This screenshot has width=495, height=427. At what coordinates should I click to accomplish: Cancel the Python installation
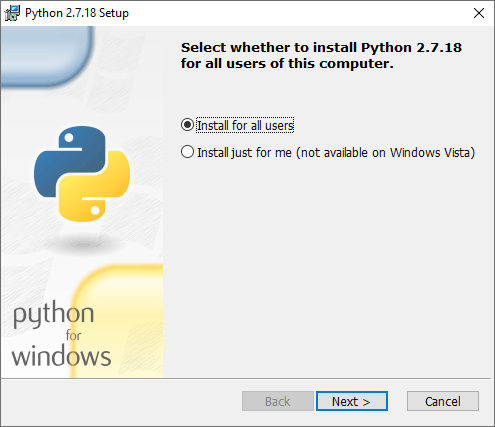(443, 401)
